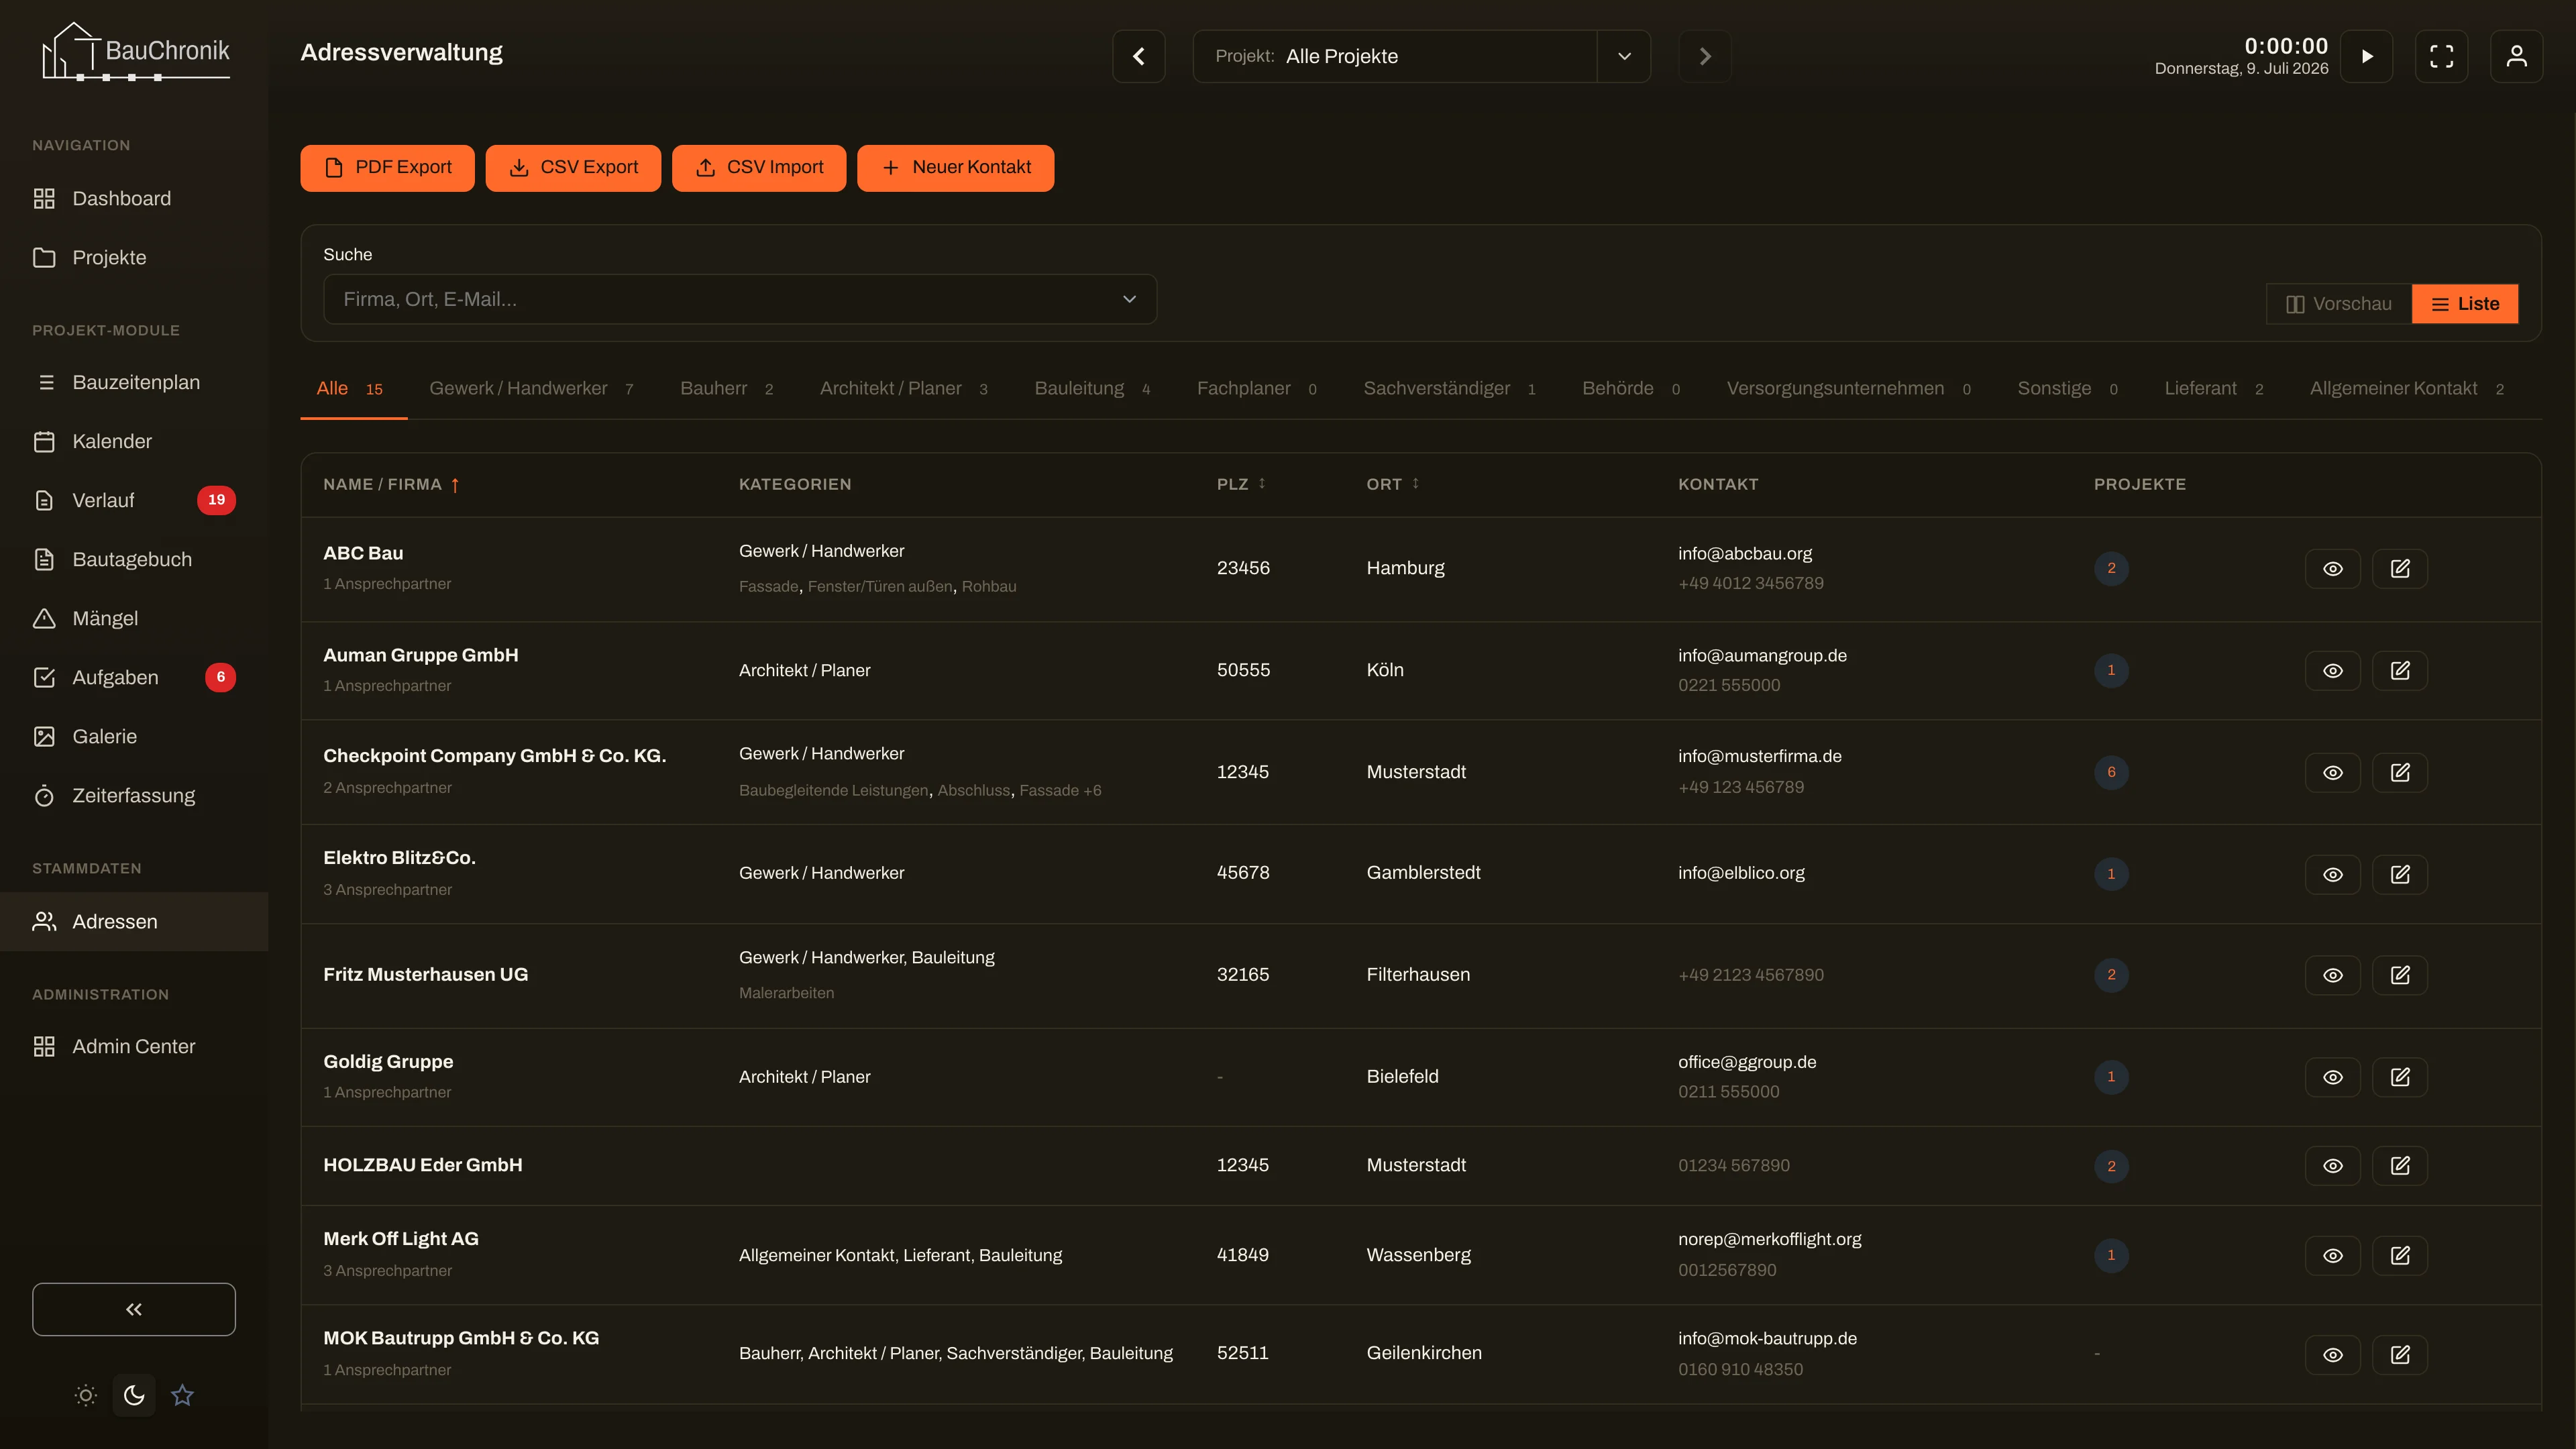The image size is (2576, 1449).
Task: View the Auman Gruppe GmbH details
Action: point(2333,670)
